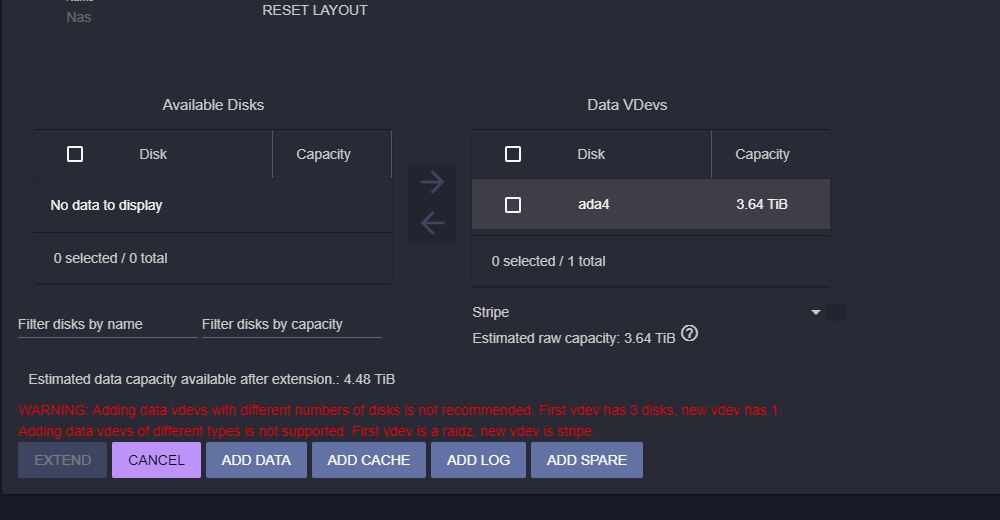Click the red WARNING about different numbers of disks
Image resolution: width=1000 pixels, height=520 pixels.
pos(400,410)
